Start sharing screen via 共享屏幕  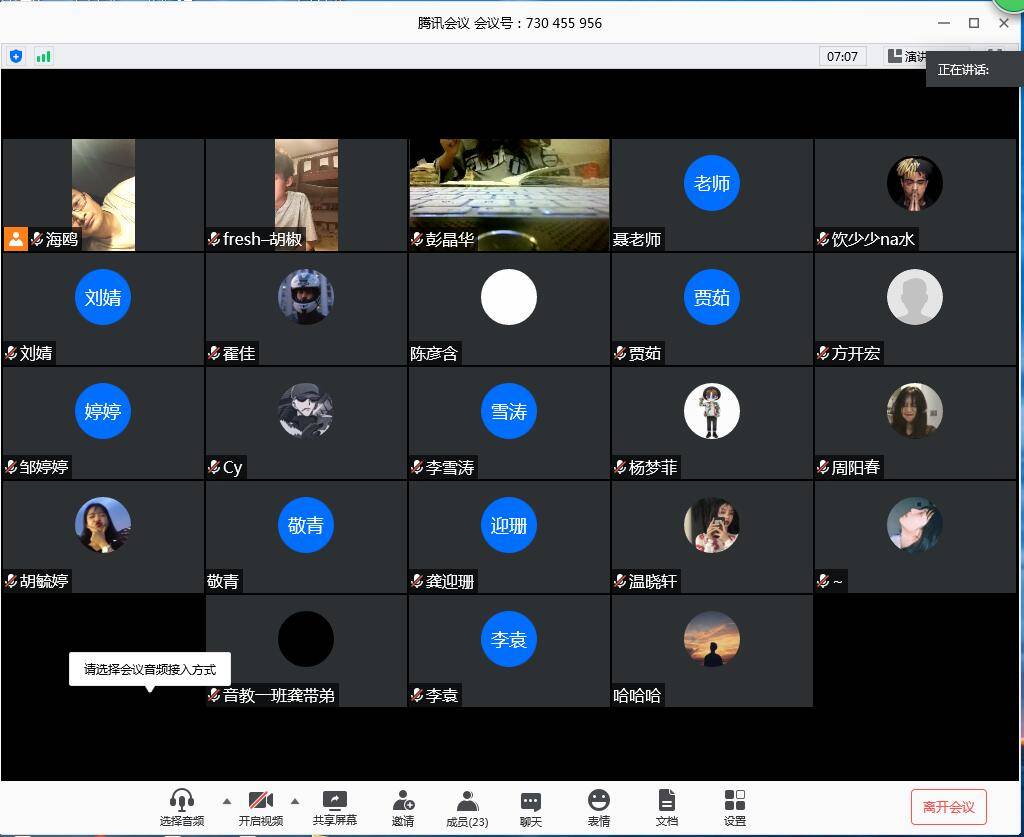(334, 807)
